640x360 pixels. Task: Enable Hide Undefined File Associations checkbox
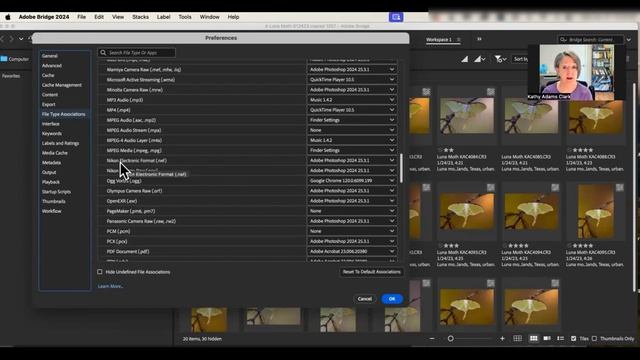tap(100, 272)
